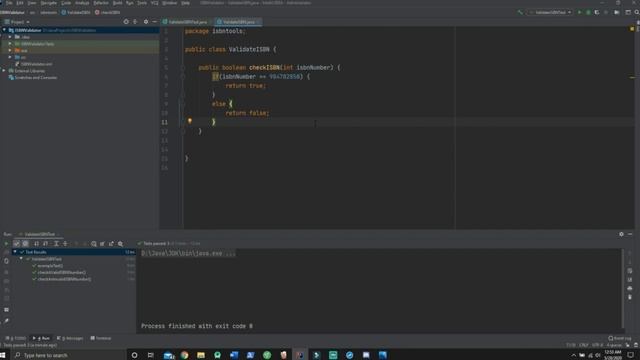Rerun tests with green arrow in Run panel
This screenshot has width=640, height=360.
[x=6, y=244]
